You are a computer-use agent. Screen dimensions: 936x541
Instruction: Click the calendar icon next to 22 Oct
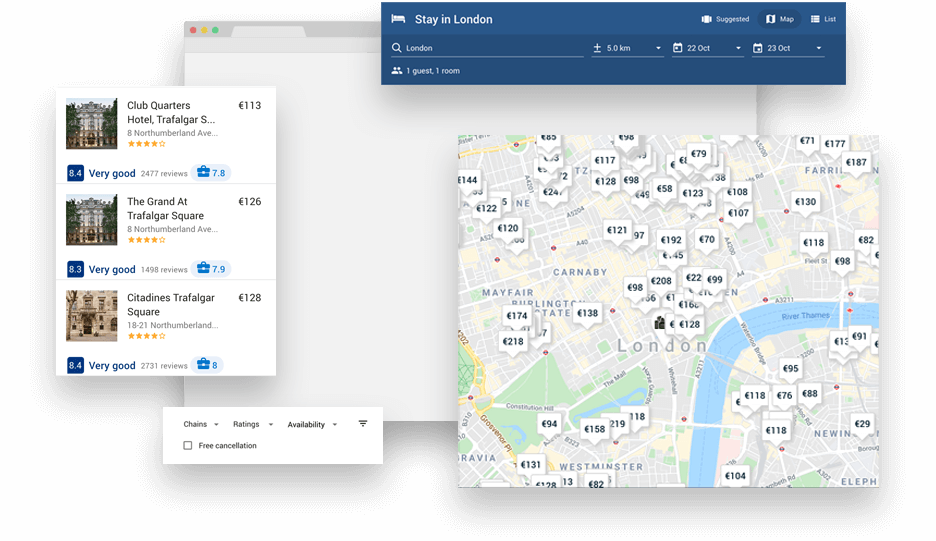(678, 48)
